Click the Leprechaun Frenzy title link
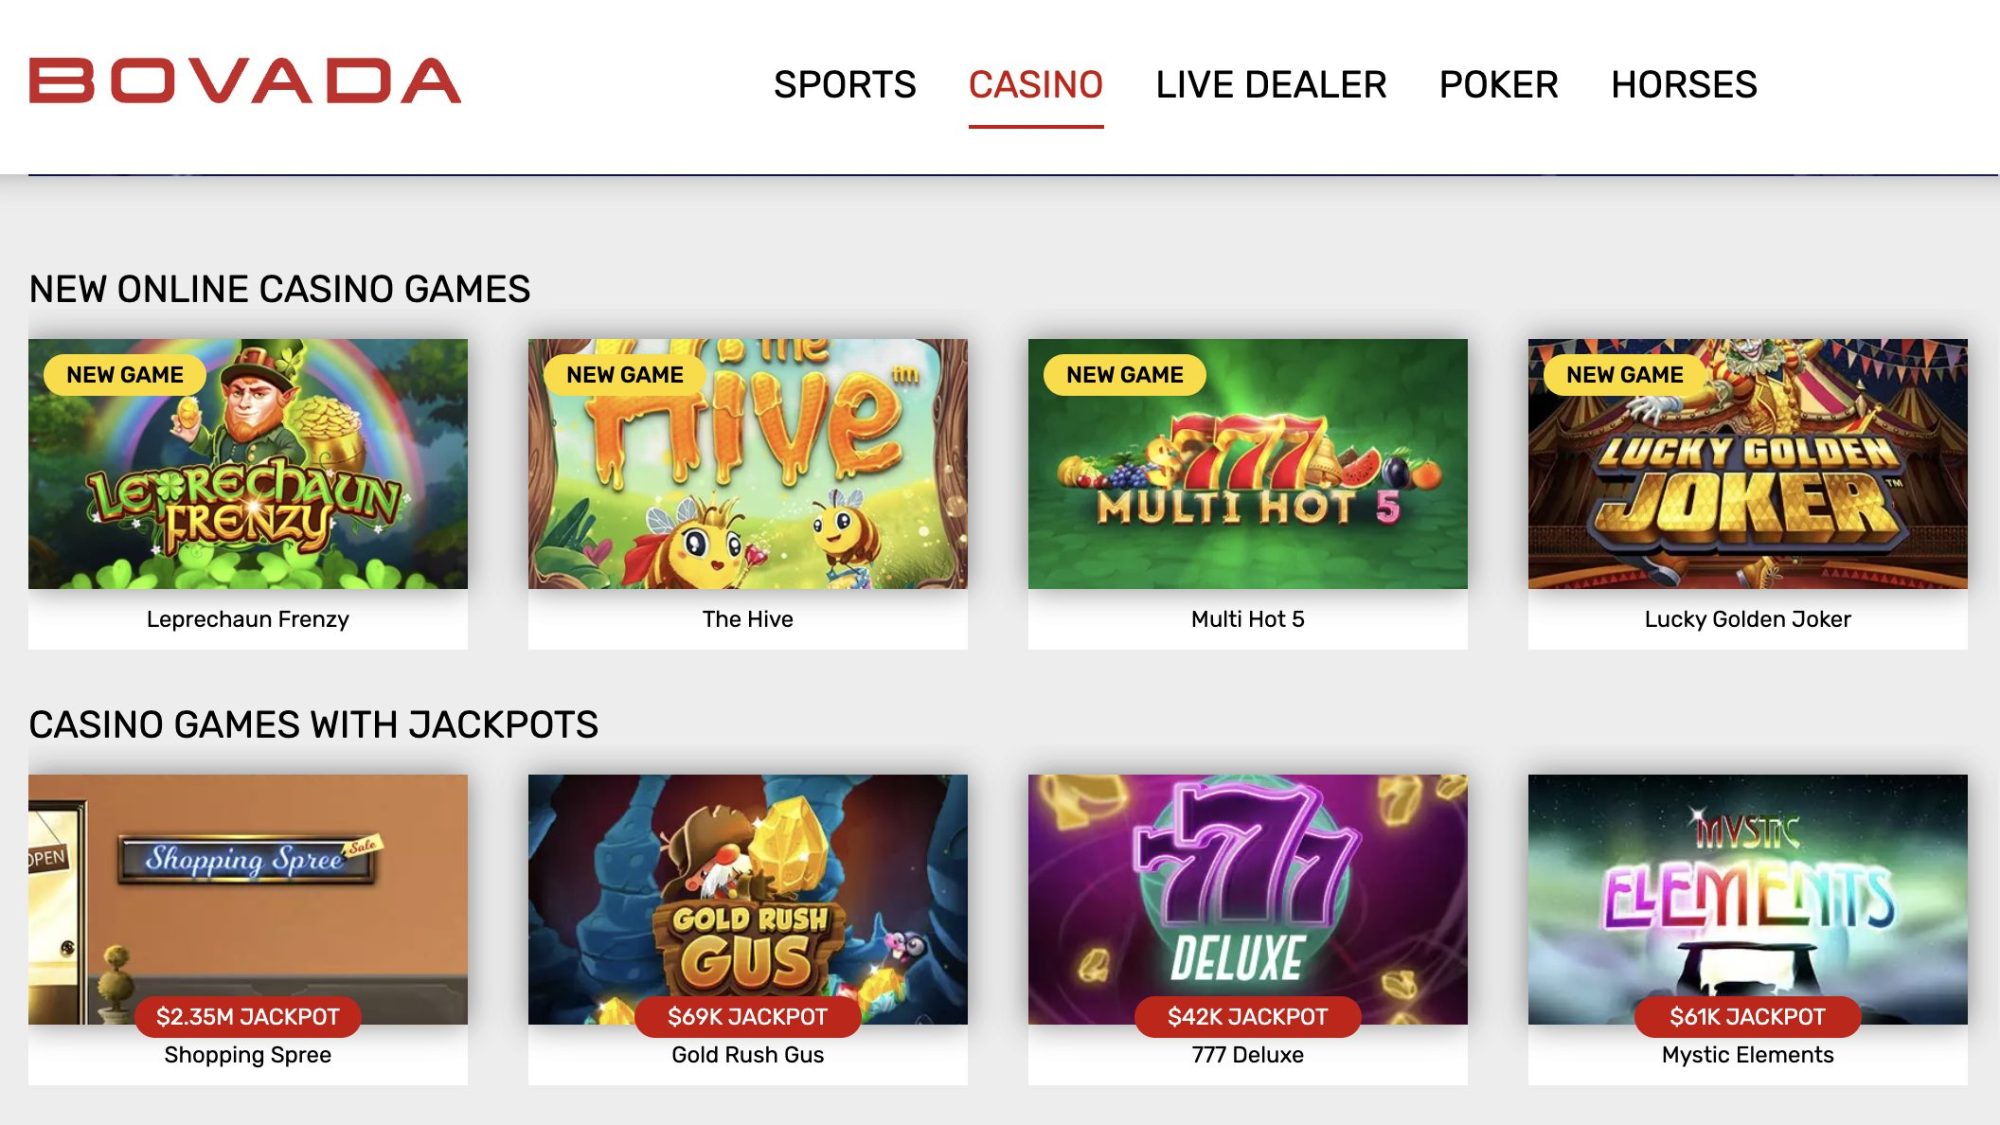 click(248, 619)
